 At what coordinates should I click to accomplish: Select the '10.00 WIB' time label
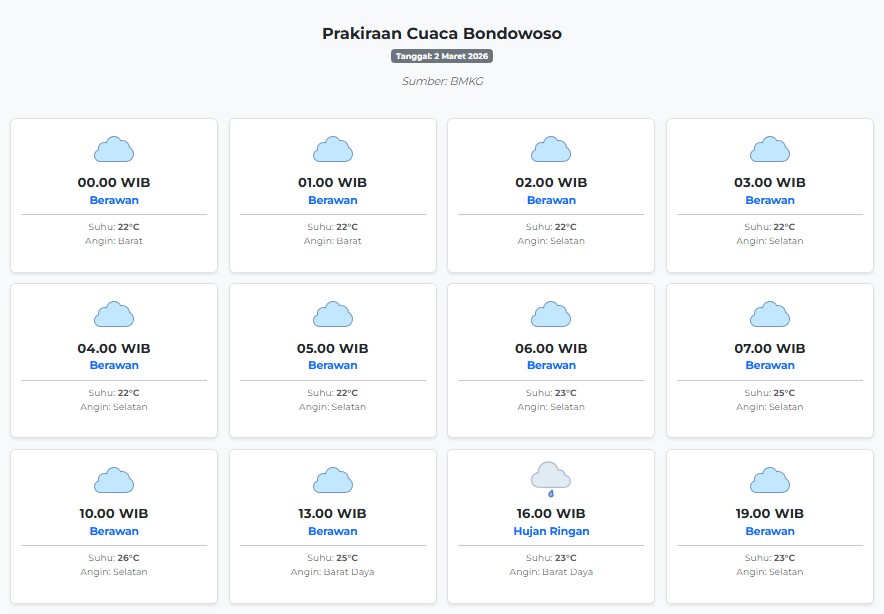pyautogui.click(x=114, y=513)
